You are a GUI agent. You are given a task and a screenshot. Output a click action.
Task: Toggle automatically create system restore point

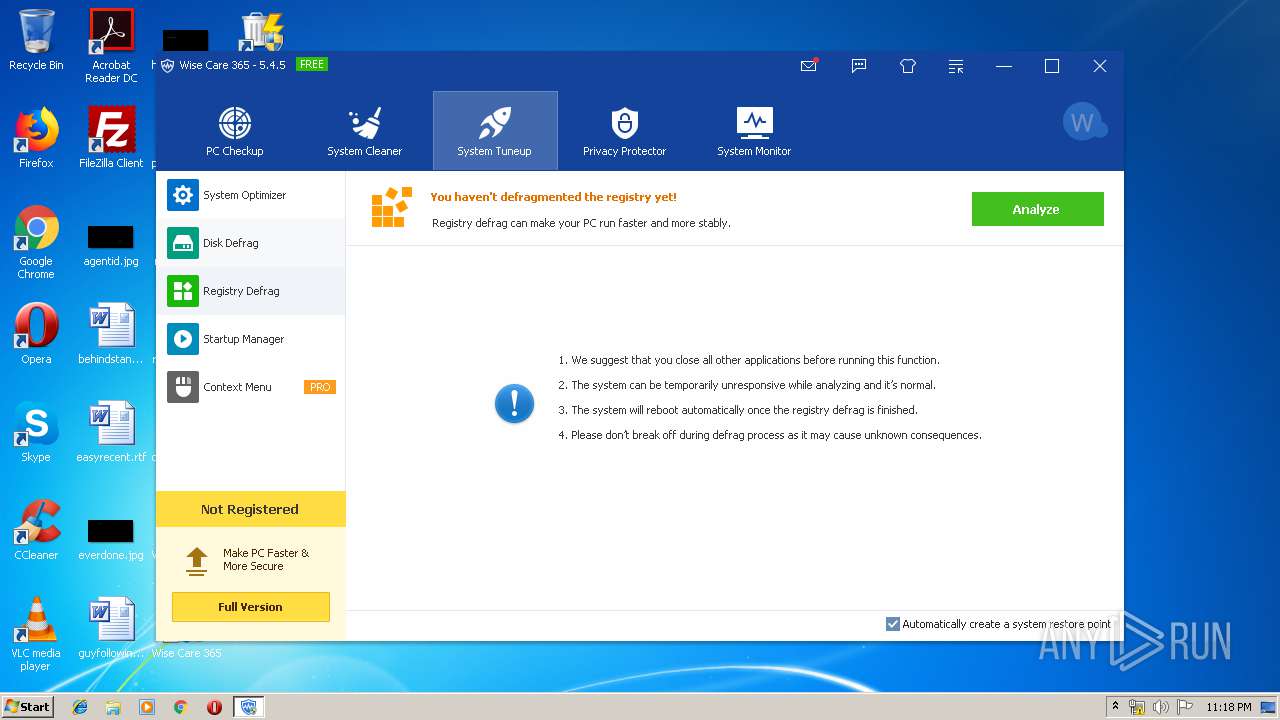click(893, 624)
